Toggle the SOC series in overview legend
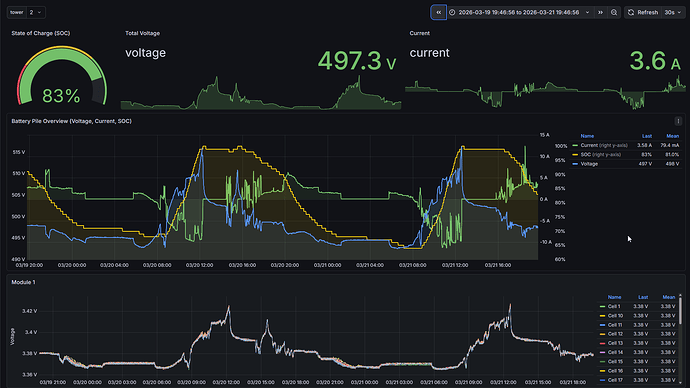This screenshot has width=690, height=388. pyautogui.click(x=600, y=154)
